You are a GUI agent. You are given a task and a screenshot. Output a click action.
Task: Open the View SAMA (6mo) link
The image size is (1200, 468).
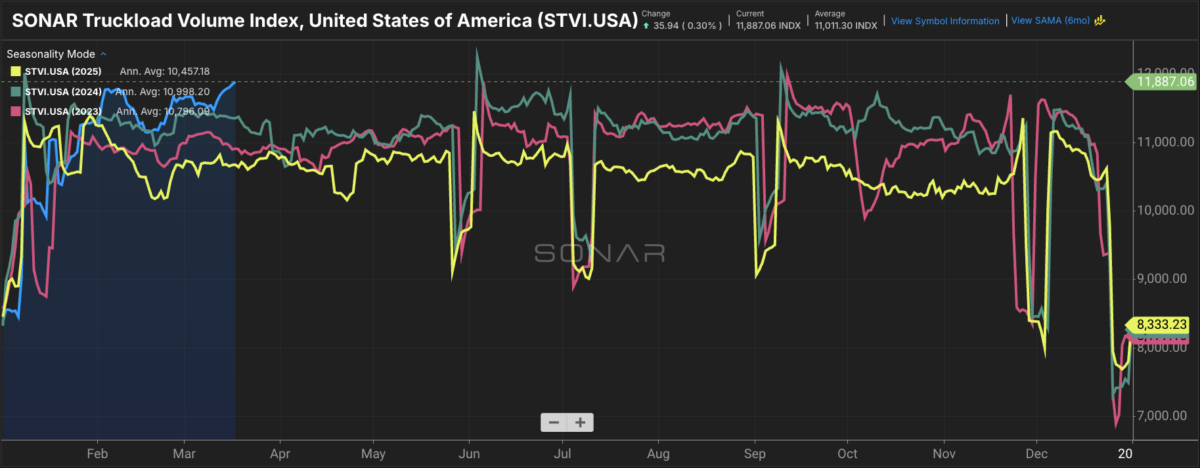[1051, 20]
